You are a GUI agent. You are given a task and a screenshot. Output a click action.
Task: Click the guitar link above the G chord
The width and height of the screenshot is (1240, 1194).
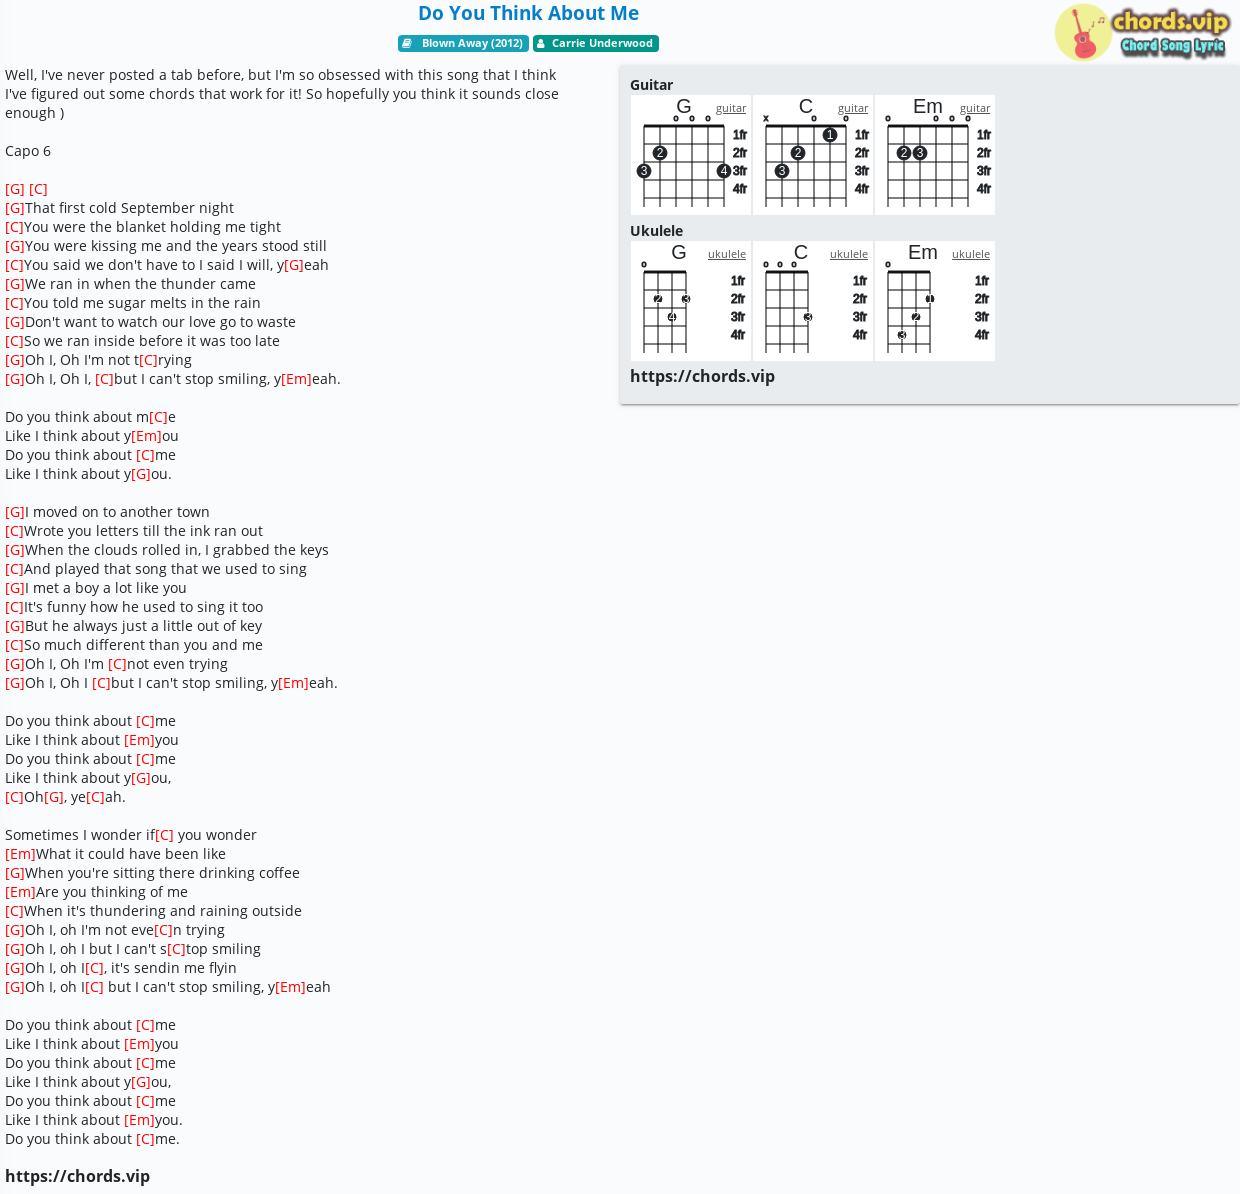[x=730, y=108]
